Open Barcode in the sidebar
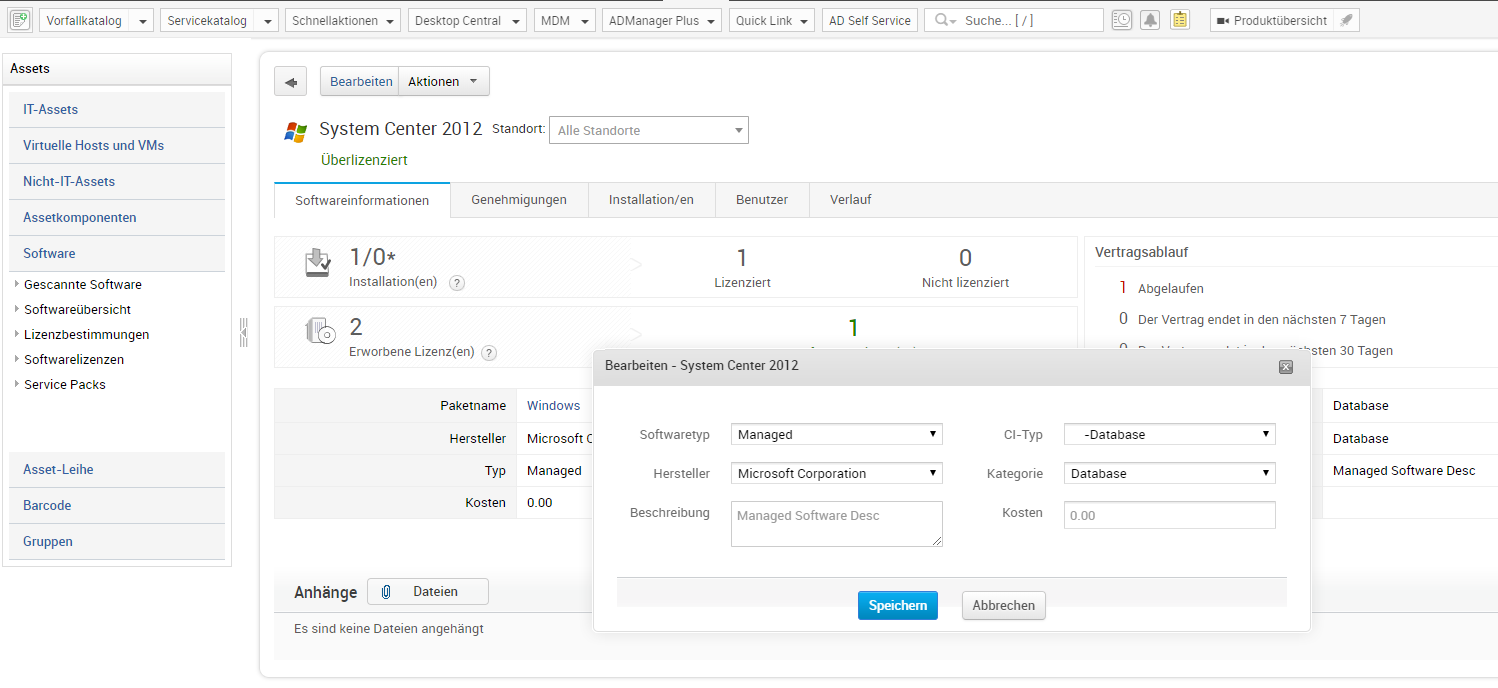 pyautogui.click(x=117, y=505)
